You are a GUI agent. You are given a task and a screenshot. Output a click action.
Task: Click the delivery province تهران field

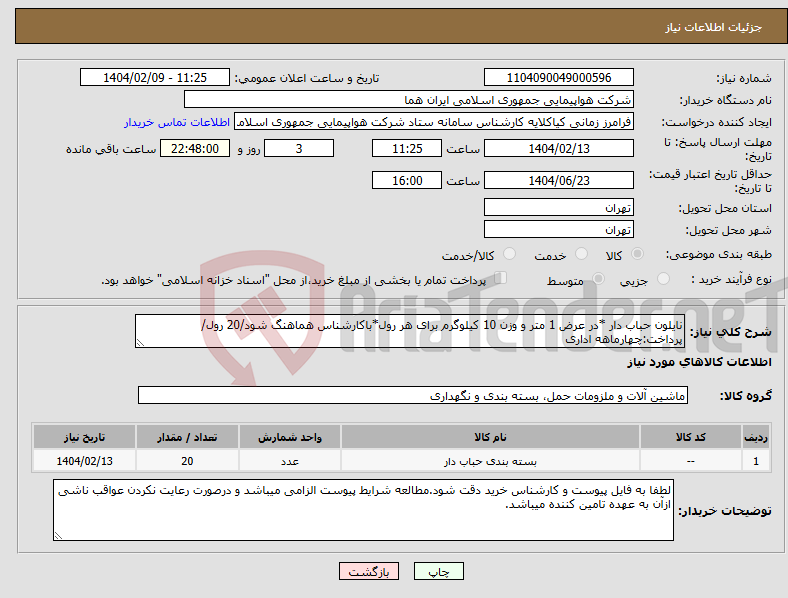coord(559,207)
